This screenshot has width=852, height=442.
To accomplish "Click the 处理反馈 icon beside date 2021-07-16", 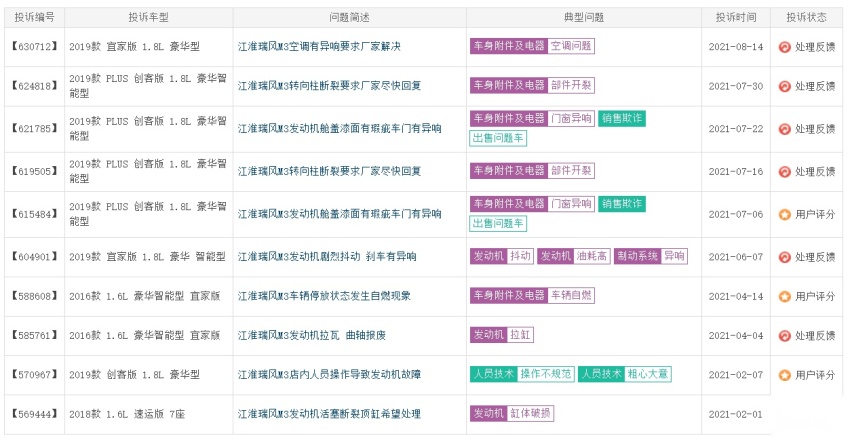I will click(784, 171).
